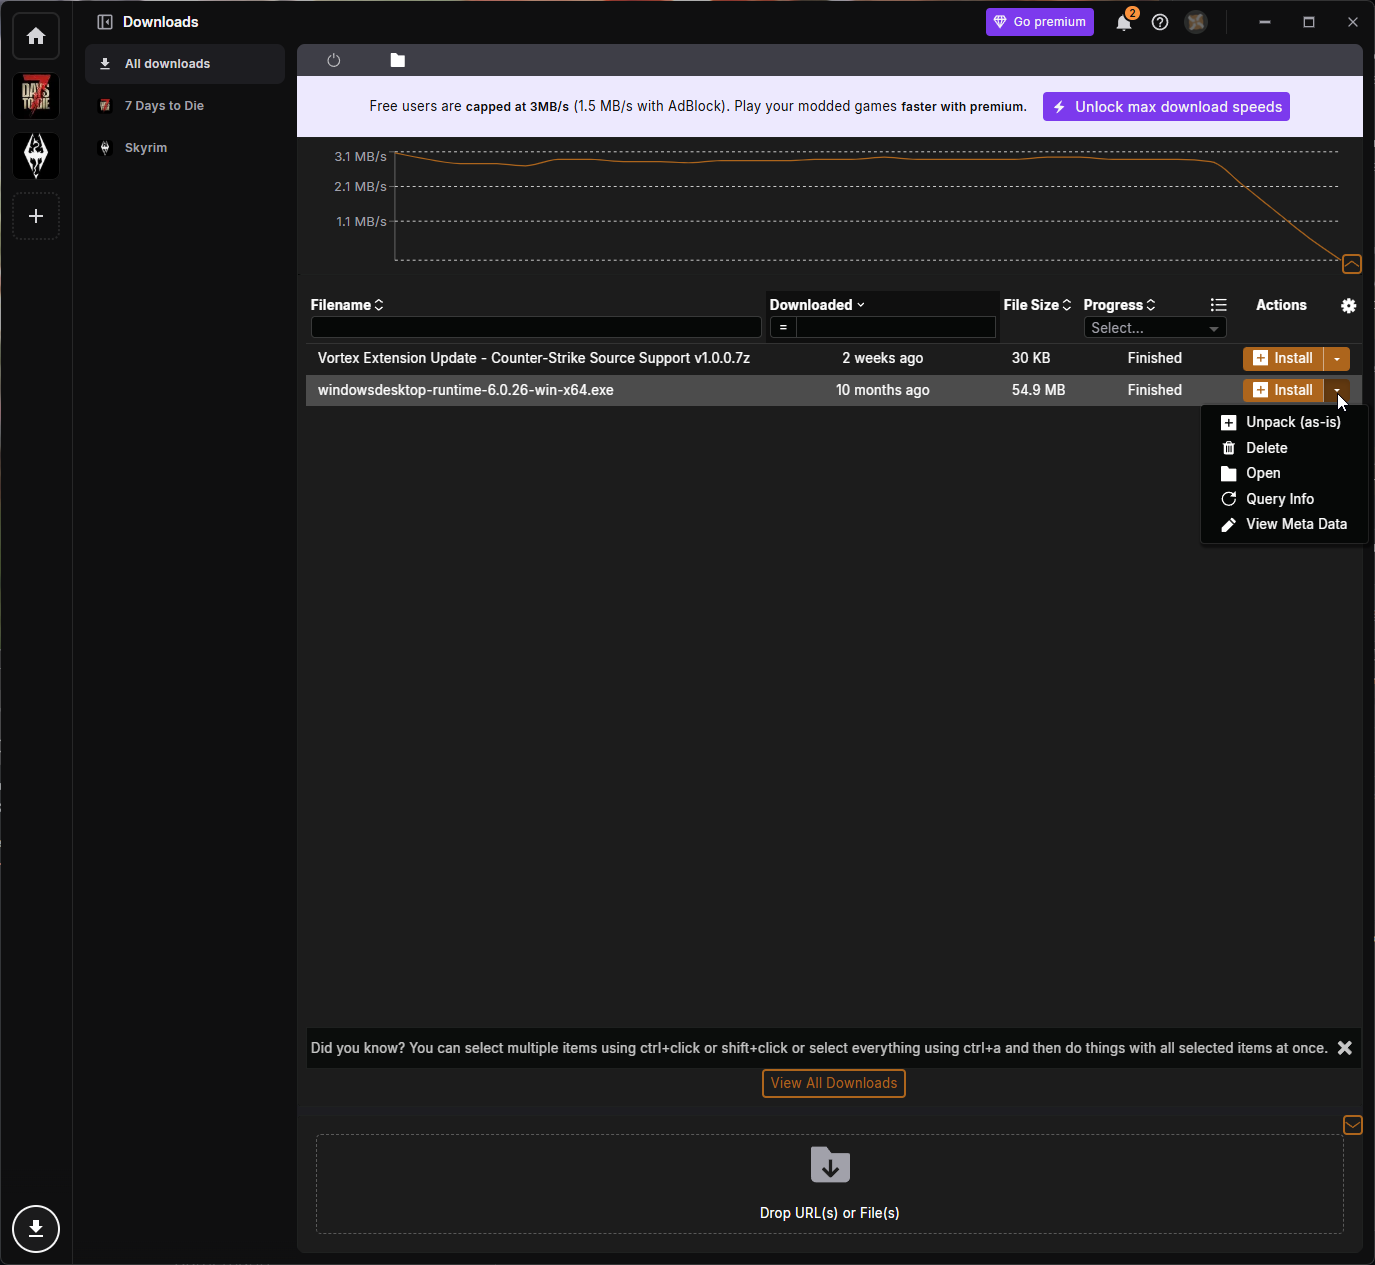Viewport: 1375px width, 1265px height.
Task: Choose Query Info from menu
Action: pyautogui.click(x=1284, y=499)
